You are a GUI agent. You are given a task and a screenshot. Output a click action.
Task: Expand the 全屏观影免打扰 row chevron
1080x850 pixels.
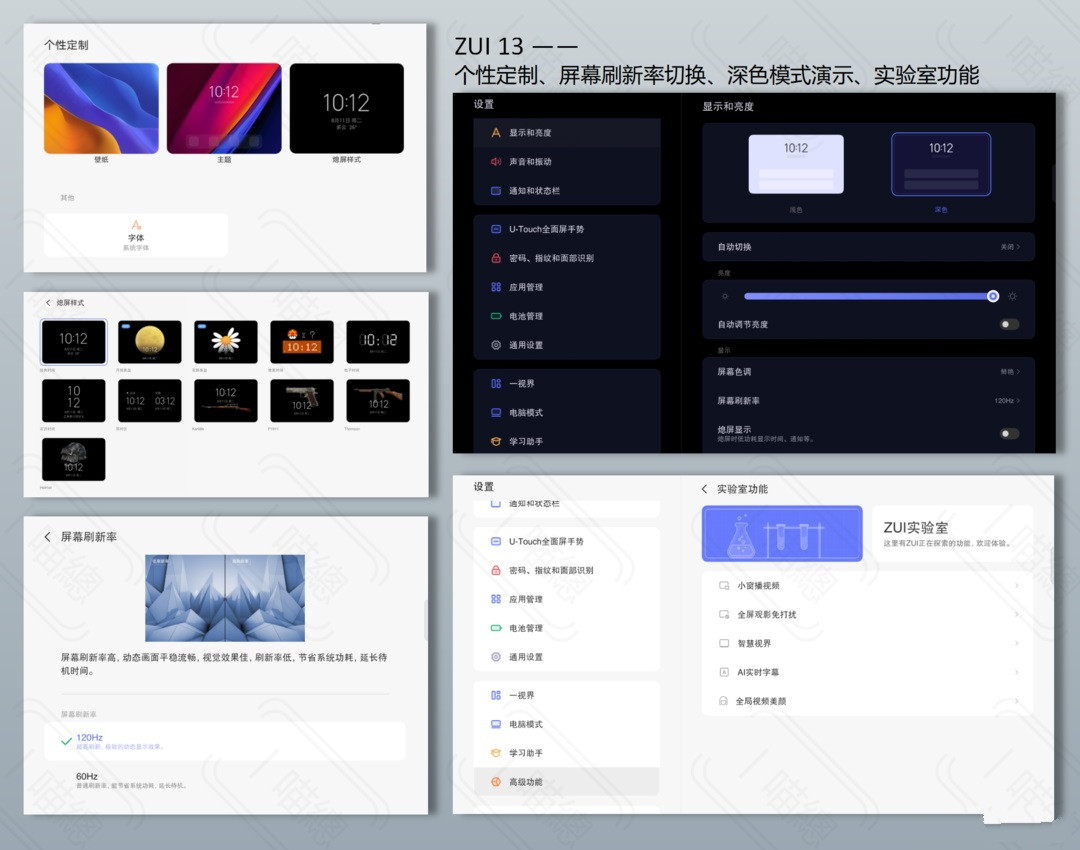(x=1016, y=614)
